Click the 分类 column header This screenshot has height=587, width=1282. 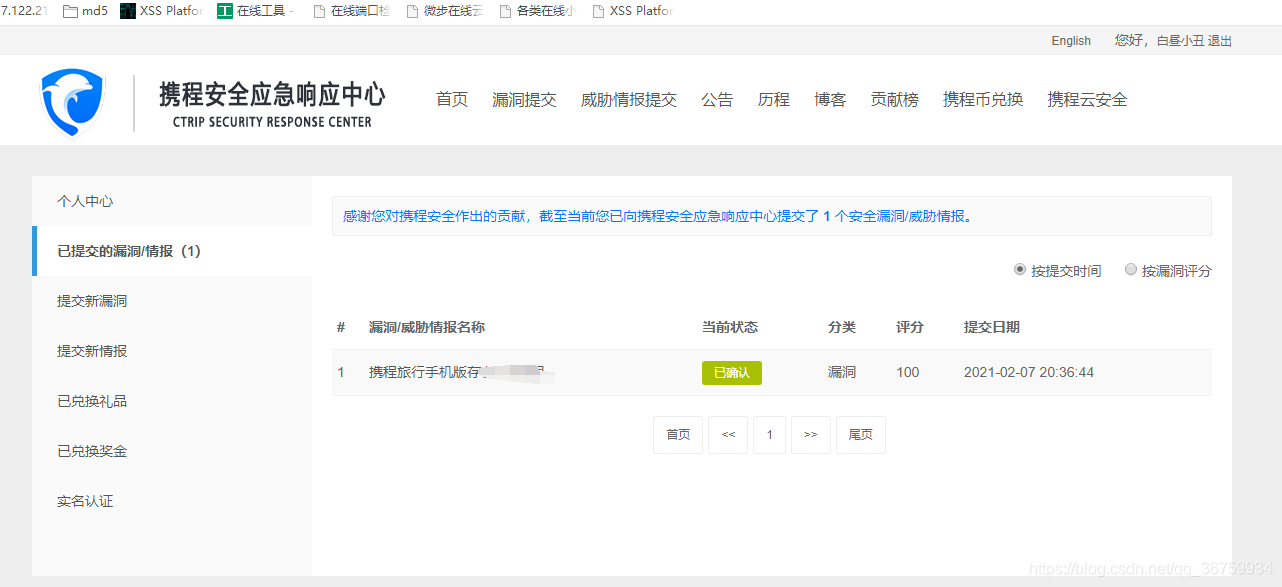tap(842, 327)
